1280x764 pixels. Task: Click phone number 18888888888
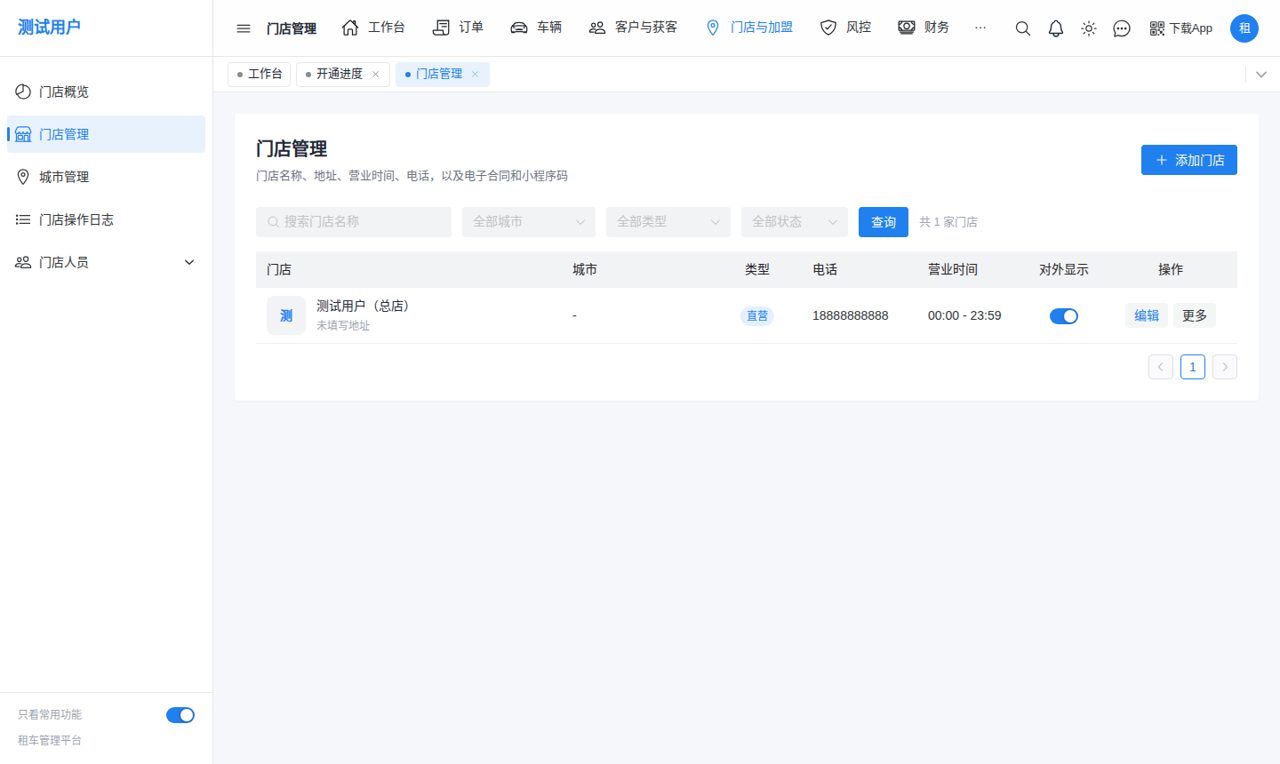pyautogui.click(x=850, y=316)
